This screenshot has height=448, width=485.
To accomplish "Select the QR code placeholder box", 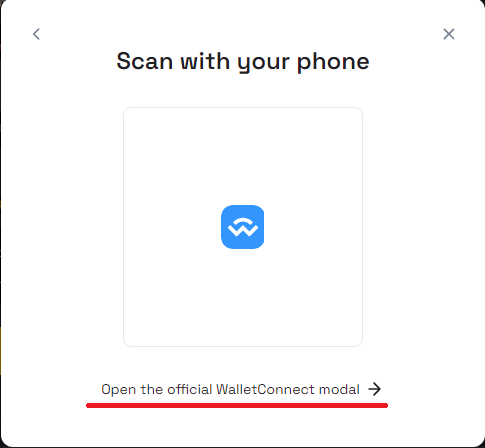I will tap(243, 227).
